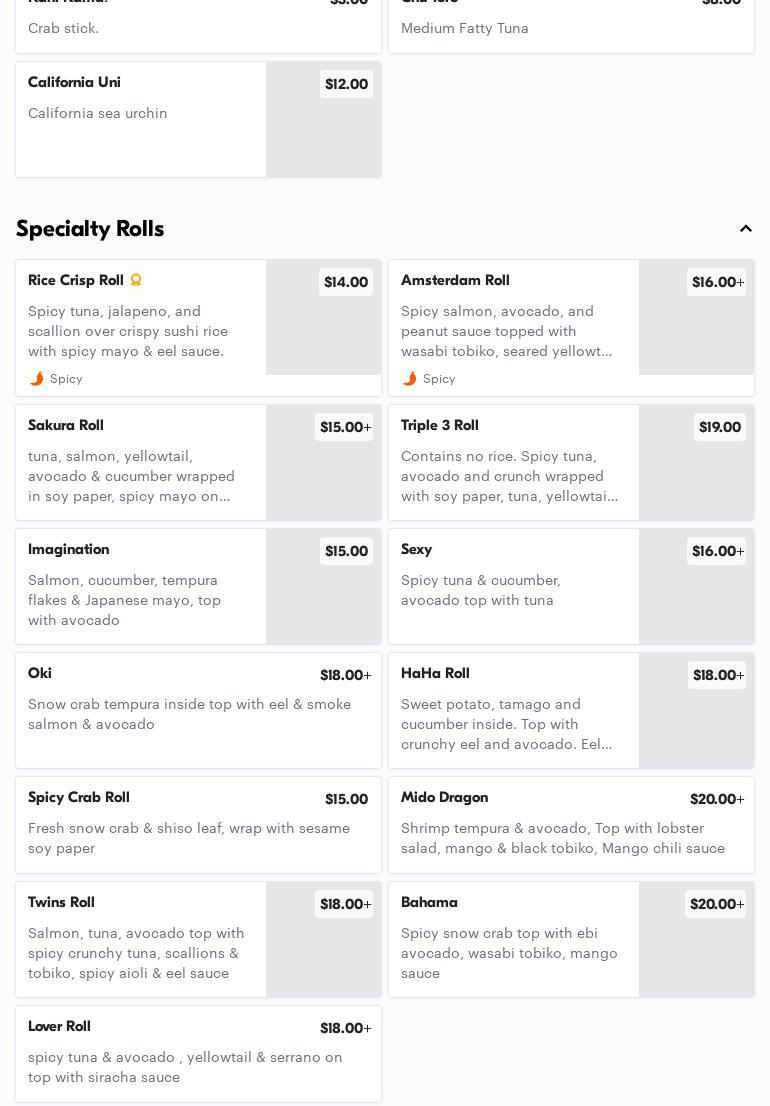
Task: Click the spicy pepper icon under Rice Crisp Roll
Action: tap(37, 379)
